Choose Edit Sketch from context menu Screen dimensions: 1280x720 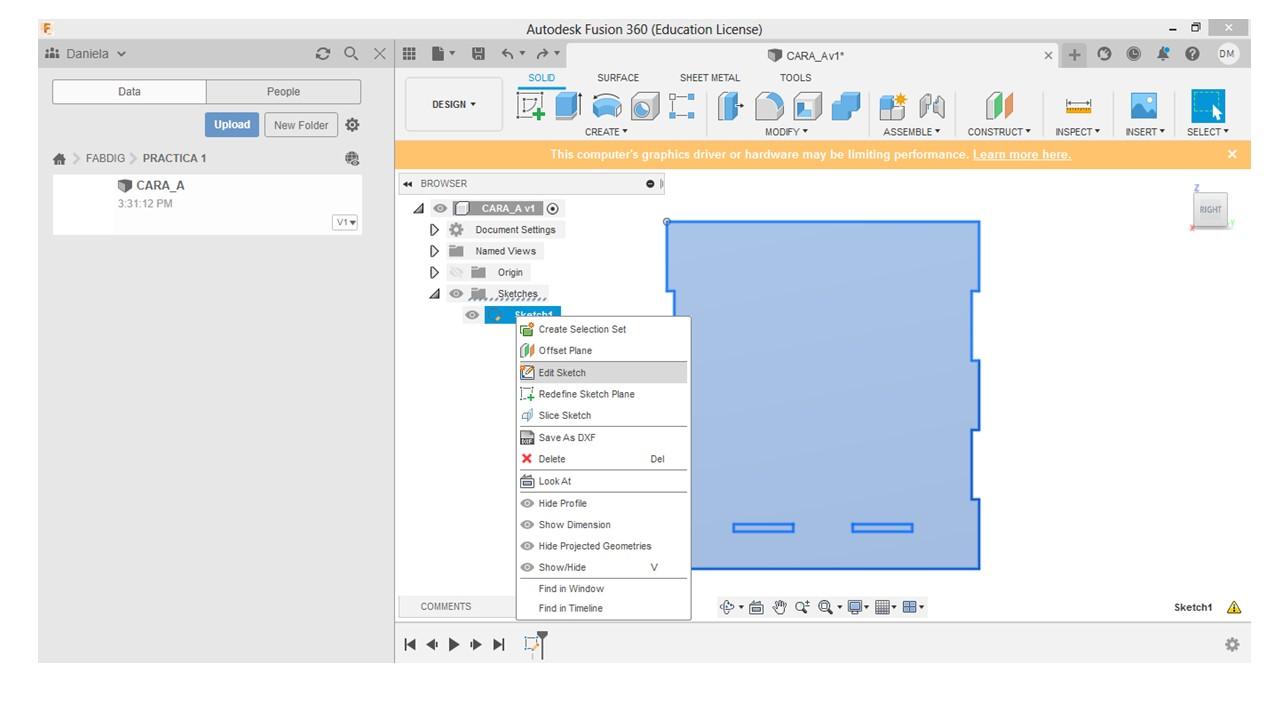pyautogui.click(x=603, y=372)
